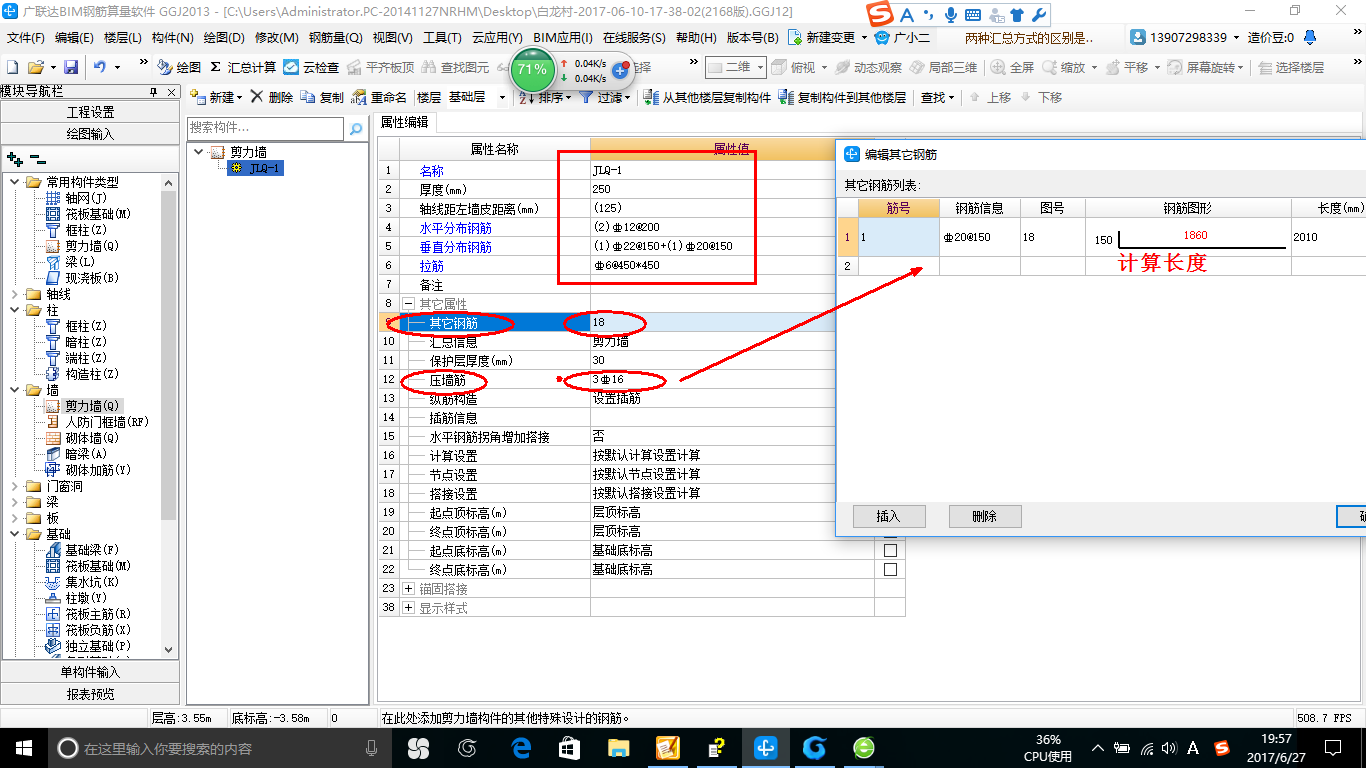Collapse the 常用构件类型 folder
The image size is (1366, 768).
[x=14, y=182]
